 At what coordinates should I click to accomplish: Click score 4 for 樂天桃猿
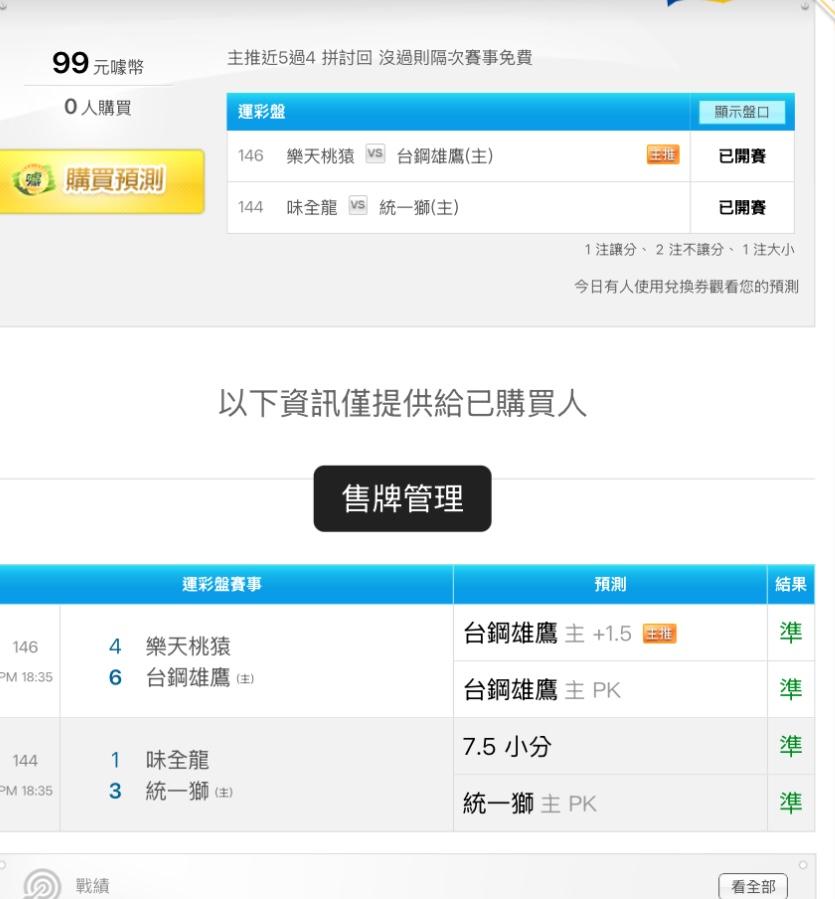(x=115, y=646)
